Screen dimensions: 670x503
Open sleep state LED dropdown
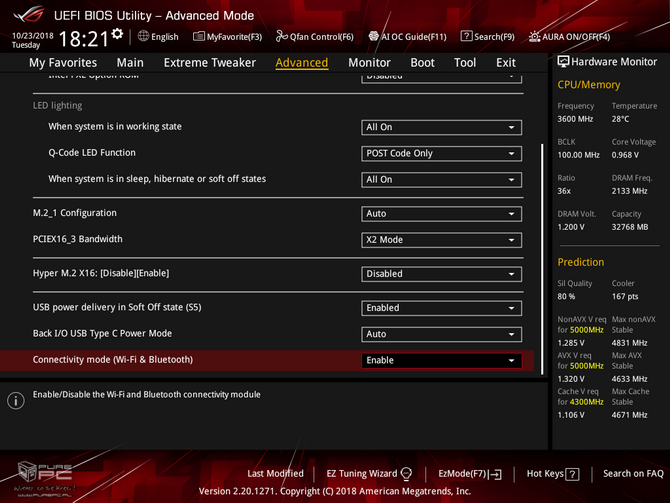pyautogui.click(x=441, y=179)
